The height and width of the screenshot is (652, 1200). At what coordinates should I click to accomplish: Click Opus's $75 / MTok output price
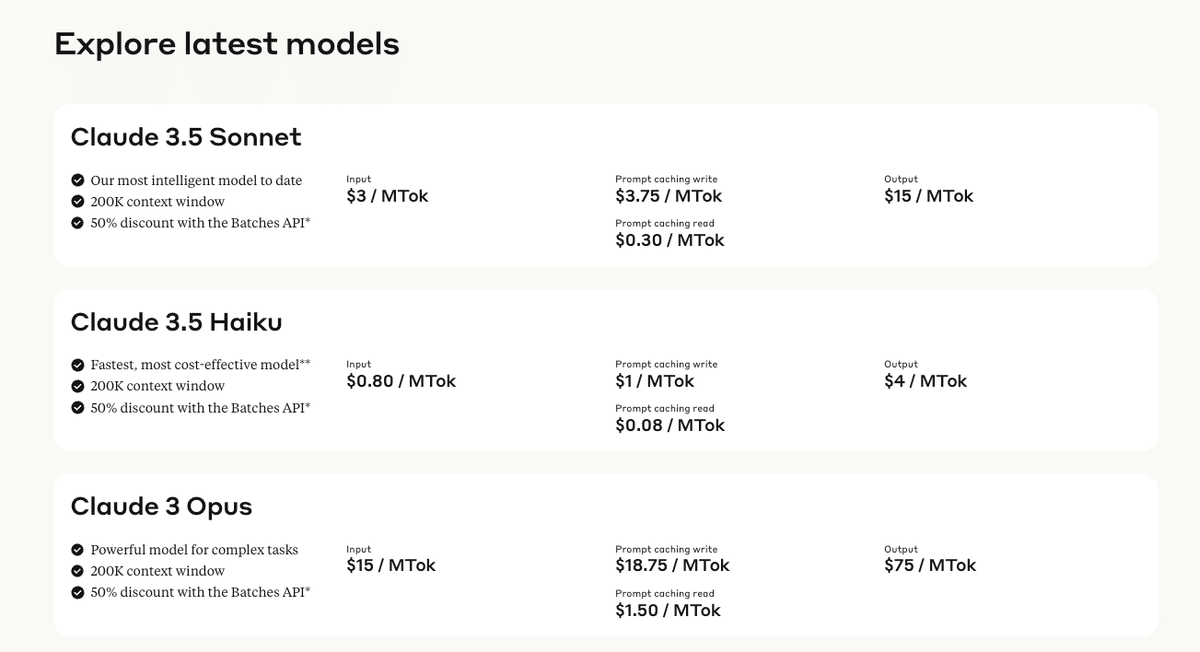[930, 565]
